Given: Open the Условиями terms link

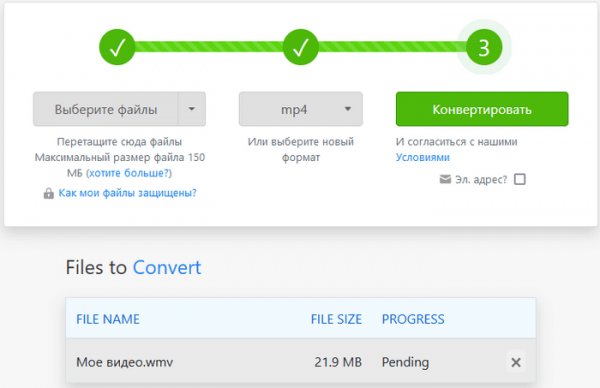Looking at the screenshot, I should 422,157.
